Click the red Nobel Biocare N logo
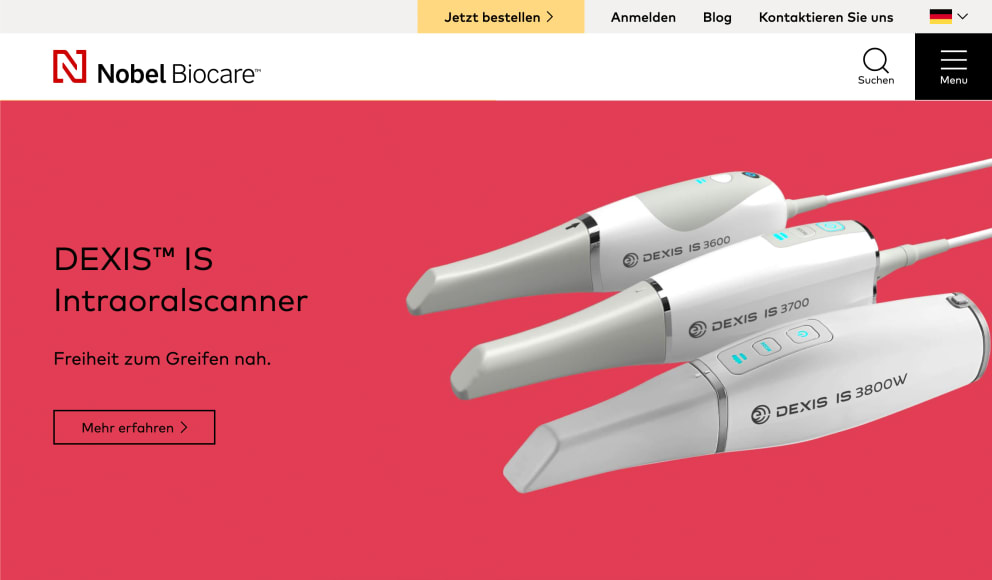Screen dimensions: 992x580 [70, 66]
